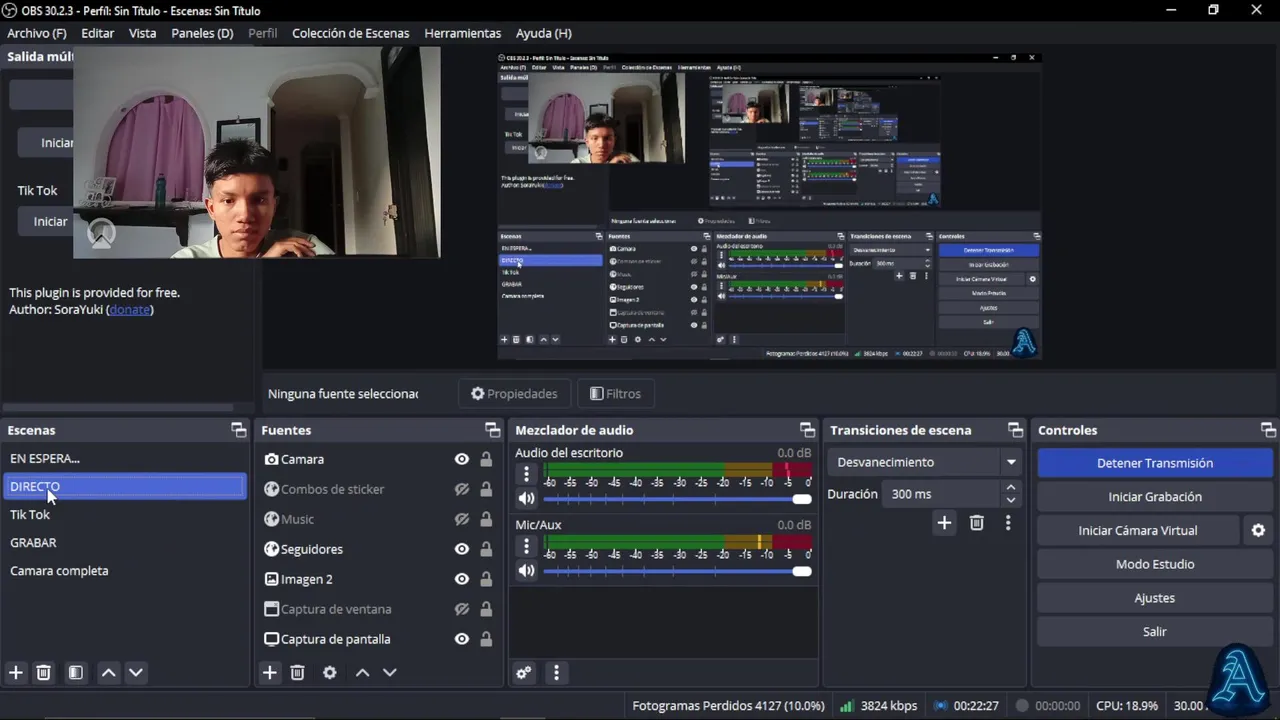Toggle lock on Captura de pantalla source
1280x720 pixels.
(x=486, y=639)
